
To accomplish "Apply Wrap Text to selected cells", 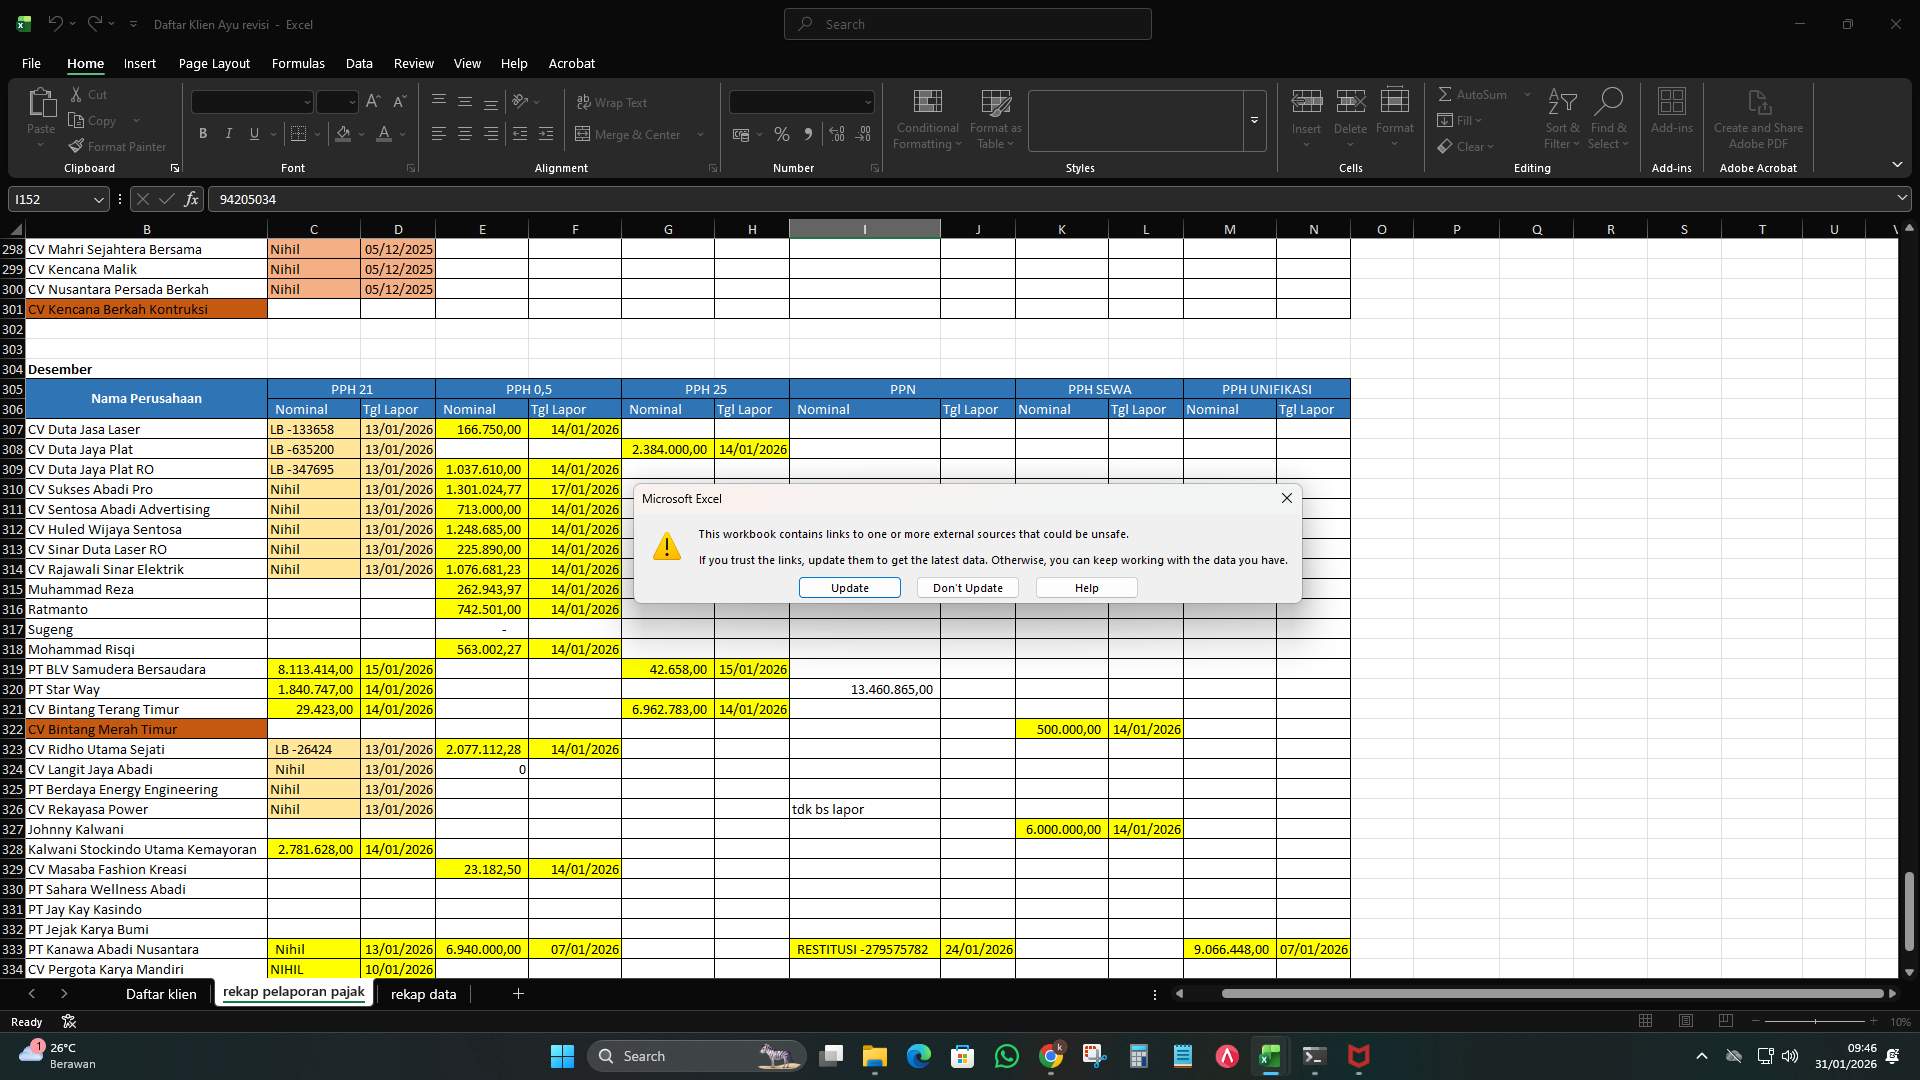I will [x=612, y=102].
